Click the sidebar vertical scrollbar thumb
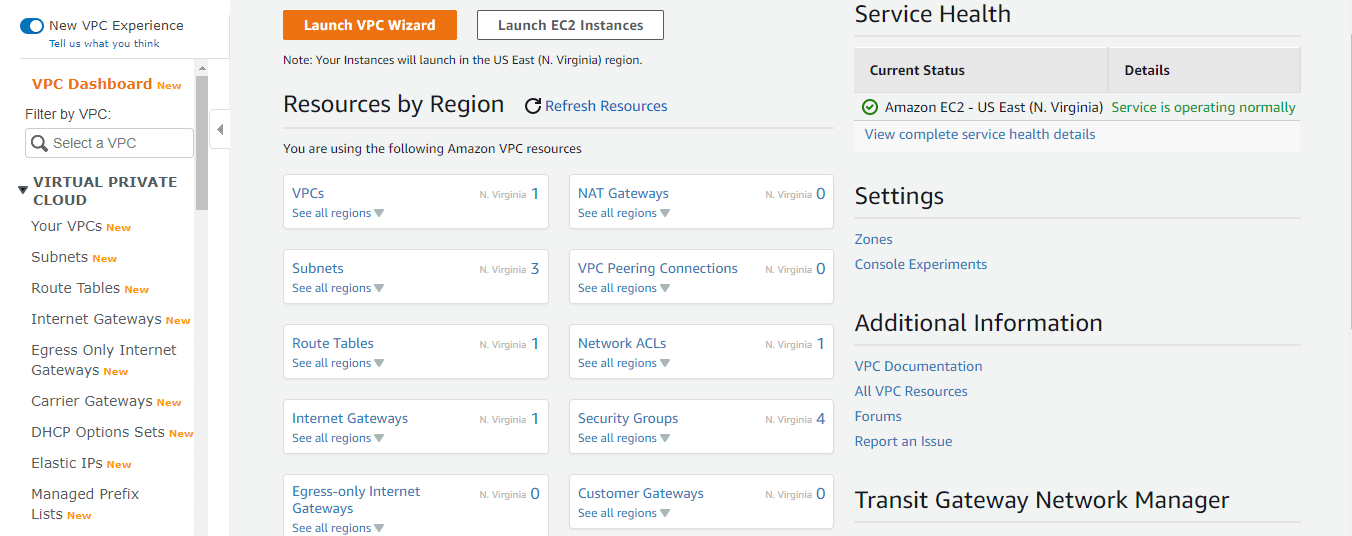The image size is (1352, 536). pyautogui.click(x=202, y=143)
